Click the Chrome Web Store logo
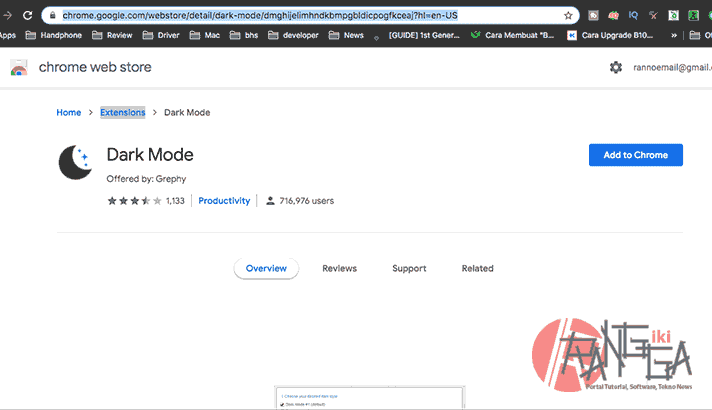This screenshot has width=712, height=410. pos(19,68)
